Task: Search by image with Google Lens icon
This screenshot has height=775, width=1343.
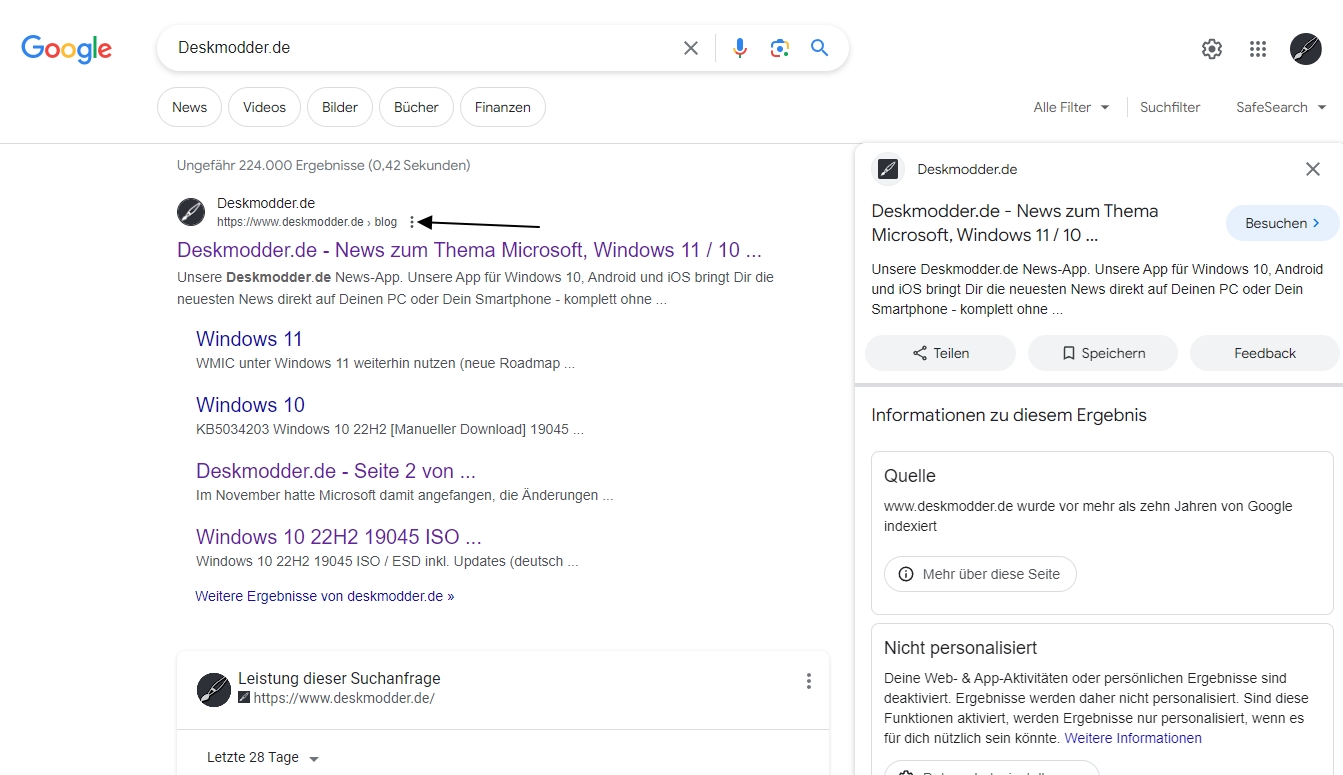Action: coord(780,48)
